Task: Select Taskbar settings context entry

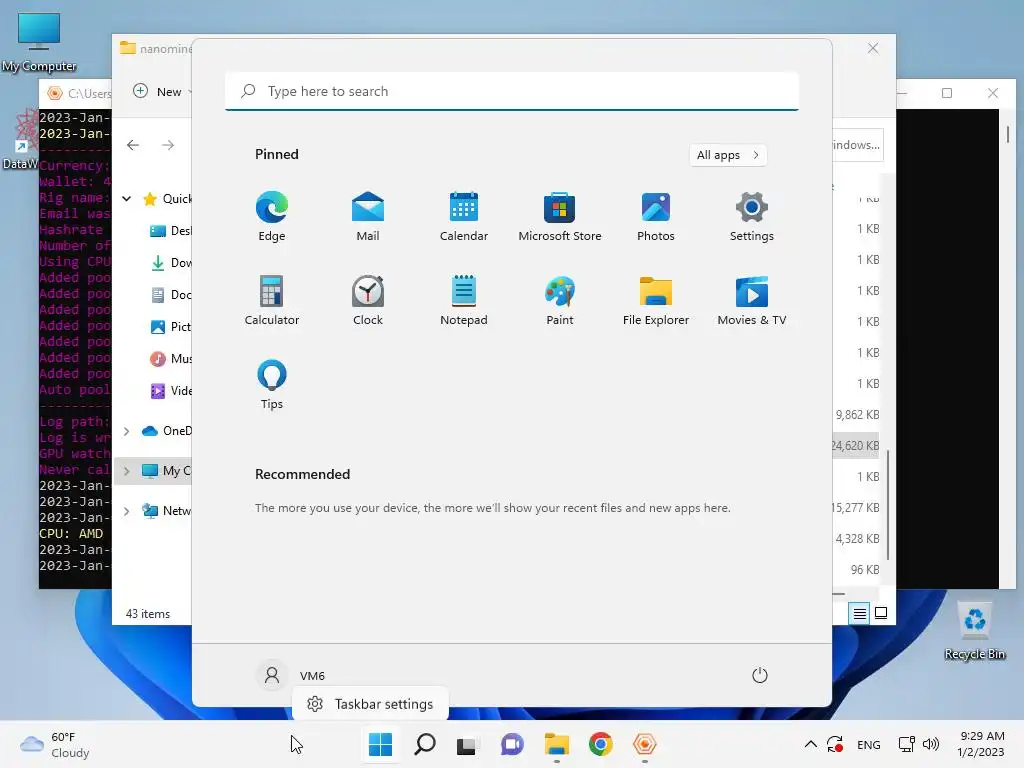Action: click(370, 704)
